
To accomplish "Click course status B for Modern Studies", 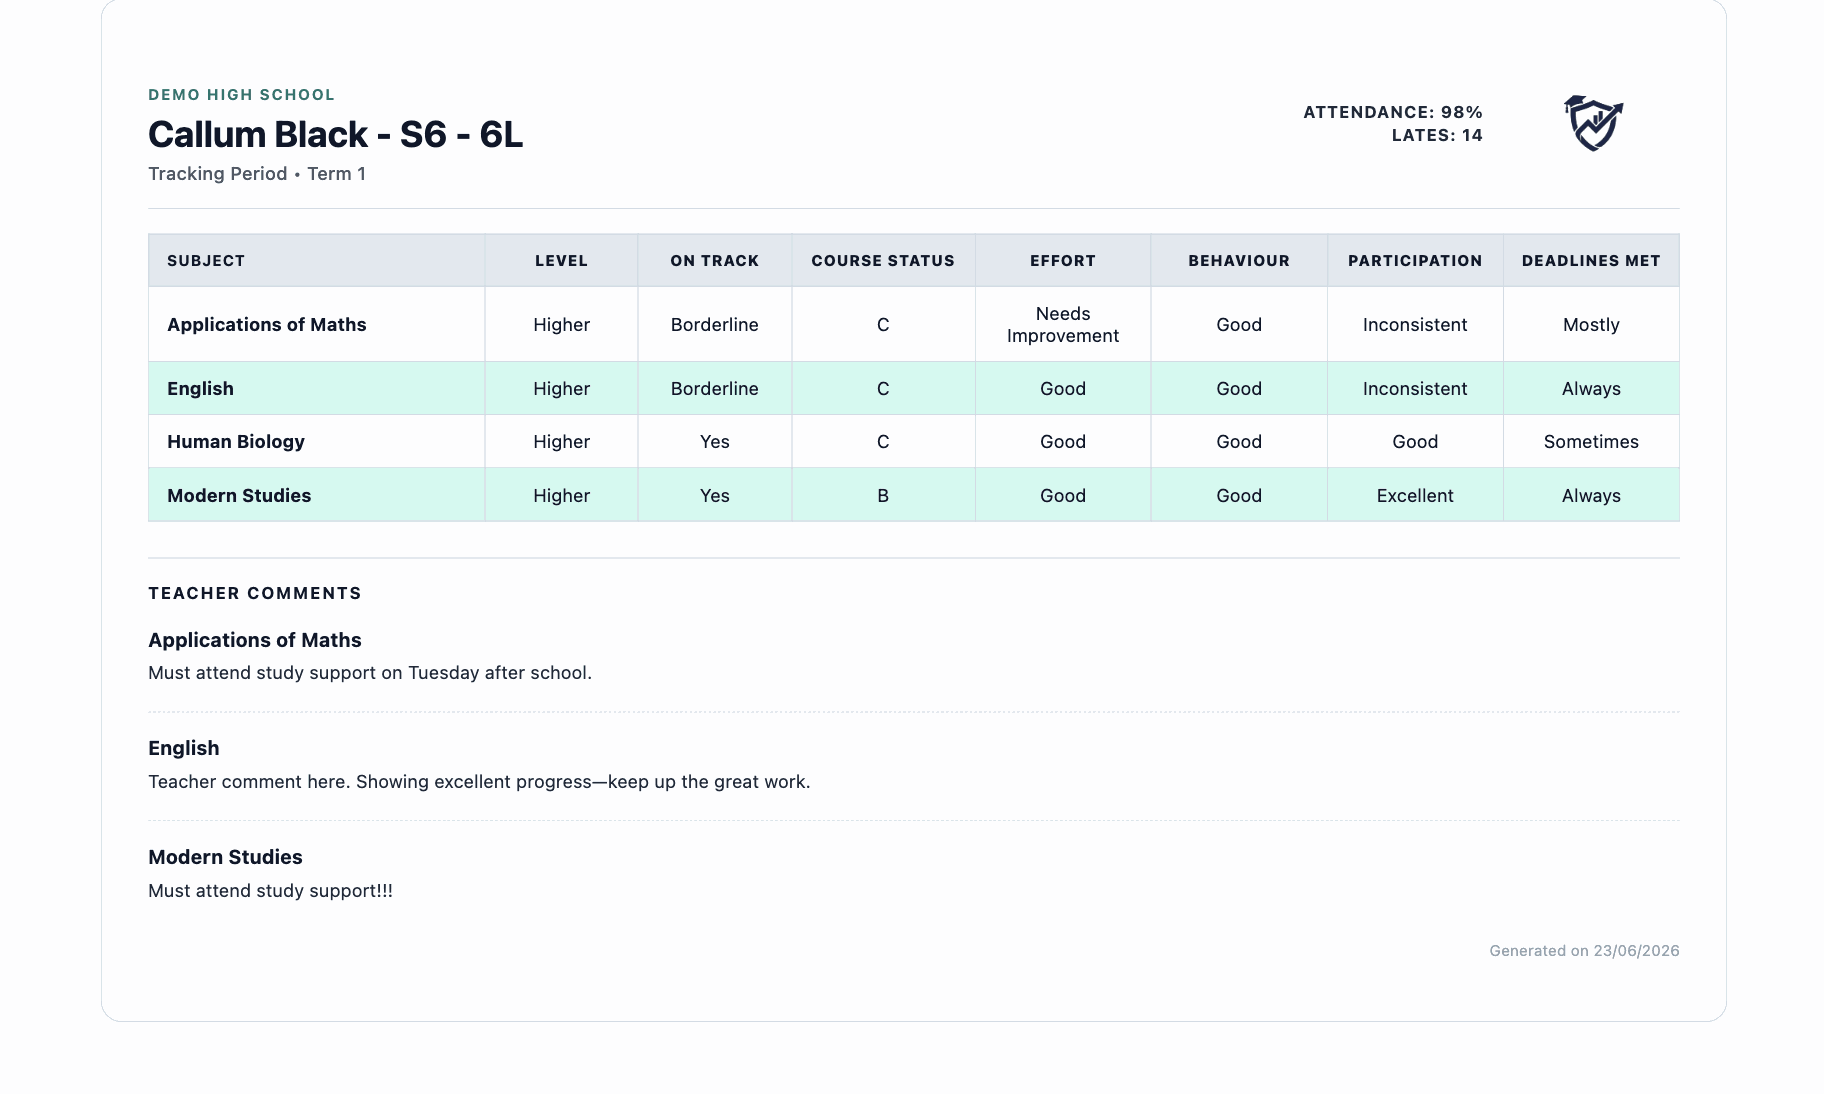I will [x=883, y=496].
